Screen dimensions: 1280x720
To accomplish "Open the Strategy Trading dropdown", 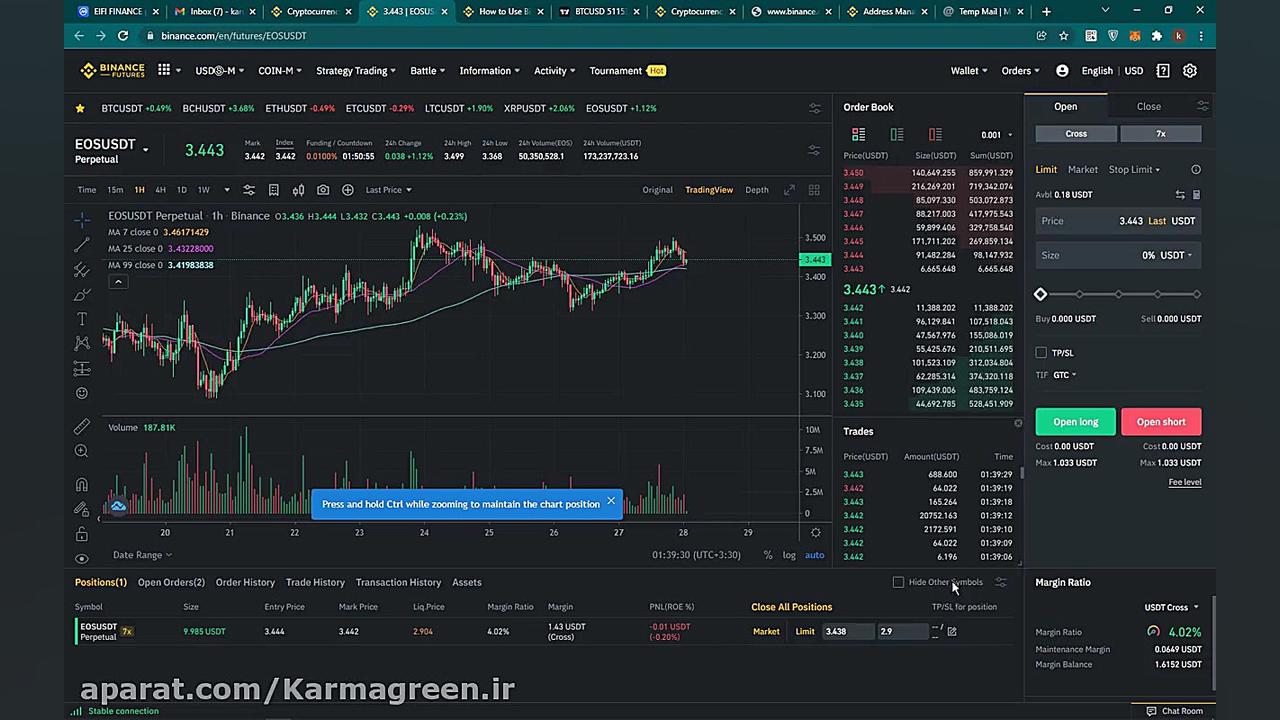I will coord(356,71).
